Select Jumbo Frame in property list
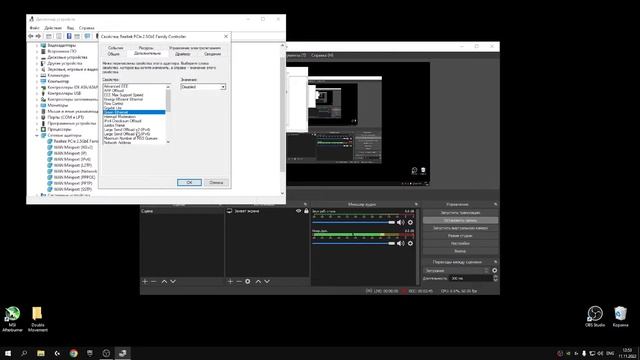The width and height of the screenshot is (640, 360). point(114,125)
